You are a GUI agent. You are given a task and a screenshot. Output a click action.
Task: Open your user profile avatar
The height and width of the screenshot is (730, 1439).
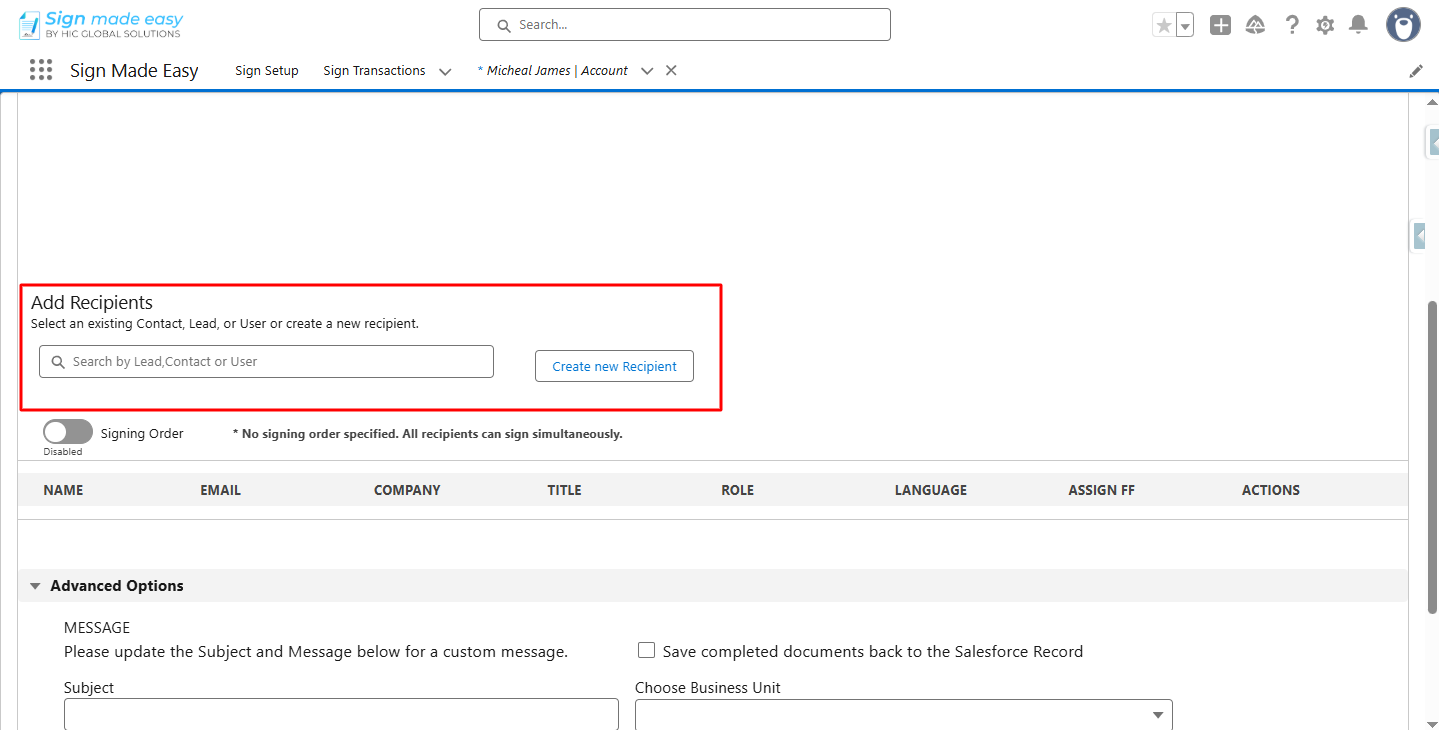[1402, 24]
